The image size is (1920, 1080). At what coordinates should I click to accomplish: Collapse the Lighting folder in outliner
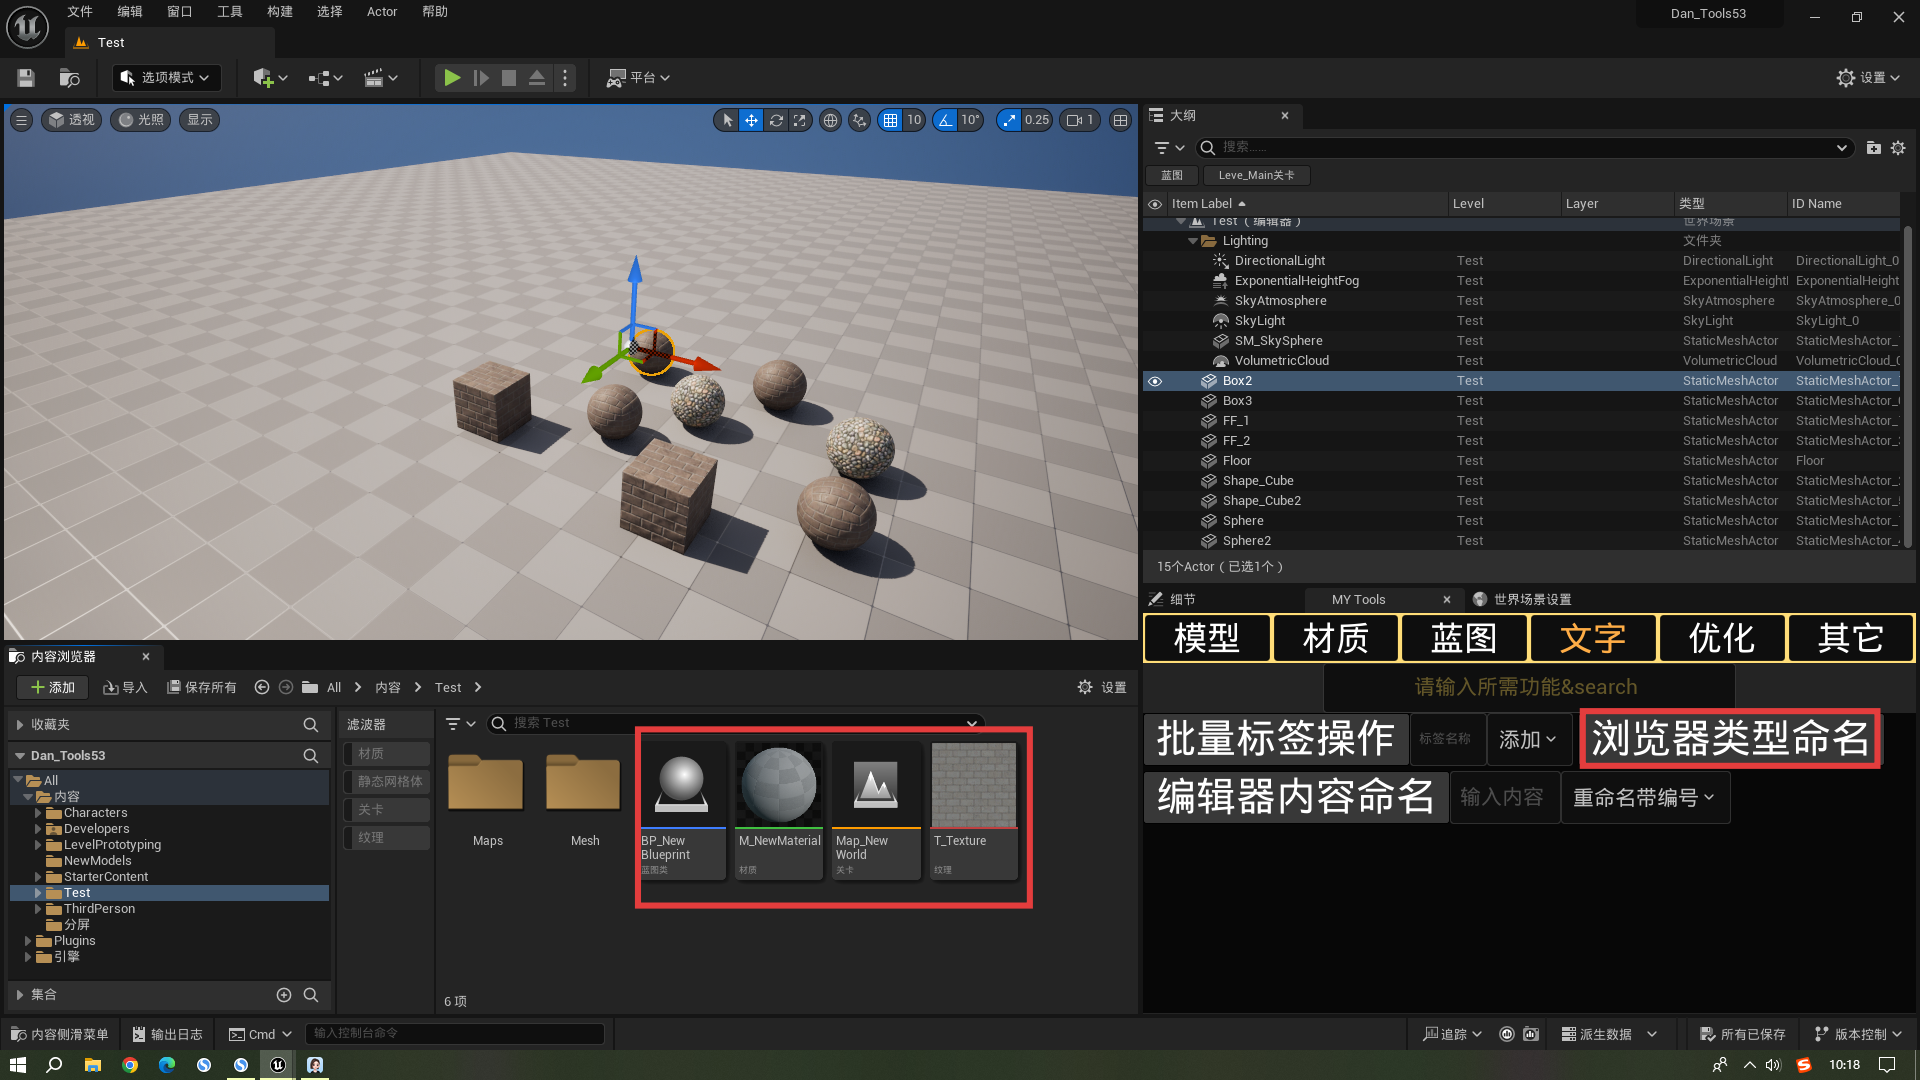[1192, 241]
